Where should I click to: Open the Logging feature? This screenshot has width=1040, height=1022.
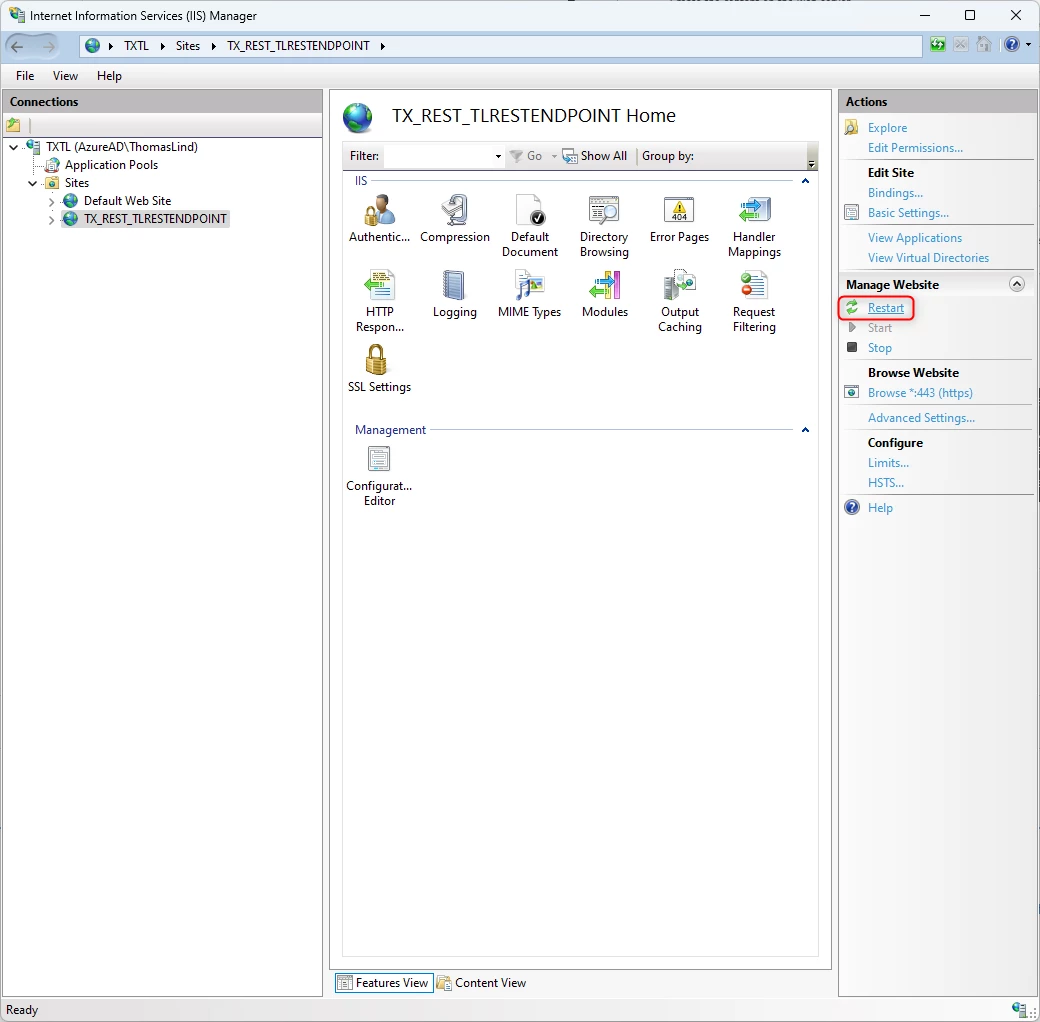point(454,294)
